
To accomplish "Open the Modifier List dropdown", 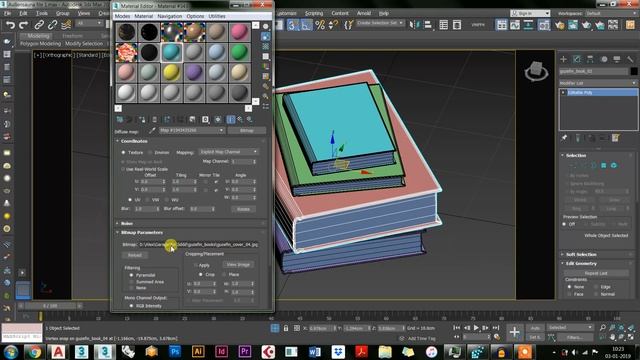I will click(x=598, y=83).
